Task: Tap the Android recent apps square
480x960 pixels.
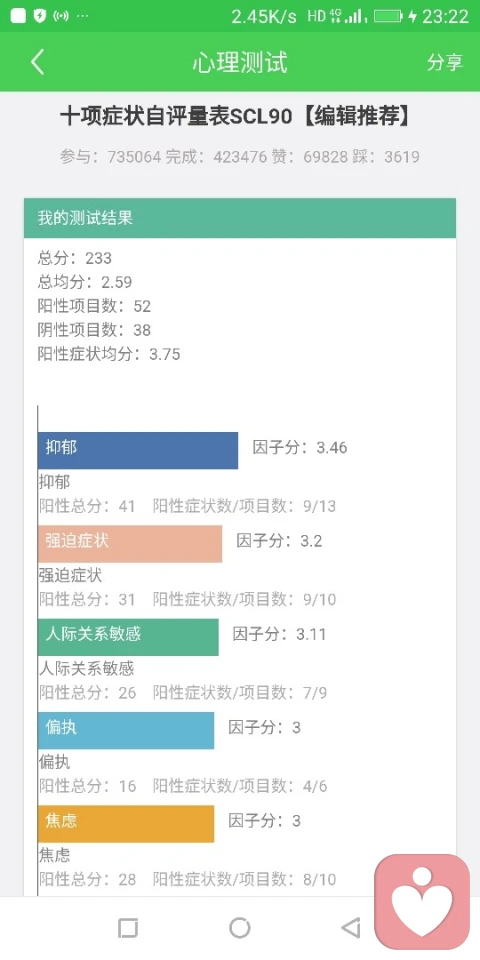Action: click(127, 928)
